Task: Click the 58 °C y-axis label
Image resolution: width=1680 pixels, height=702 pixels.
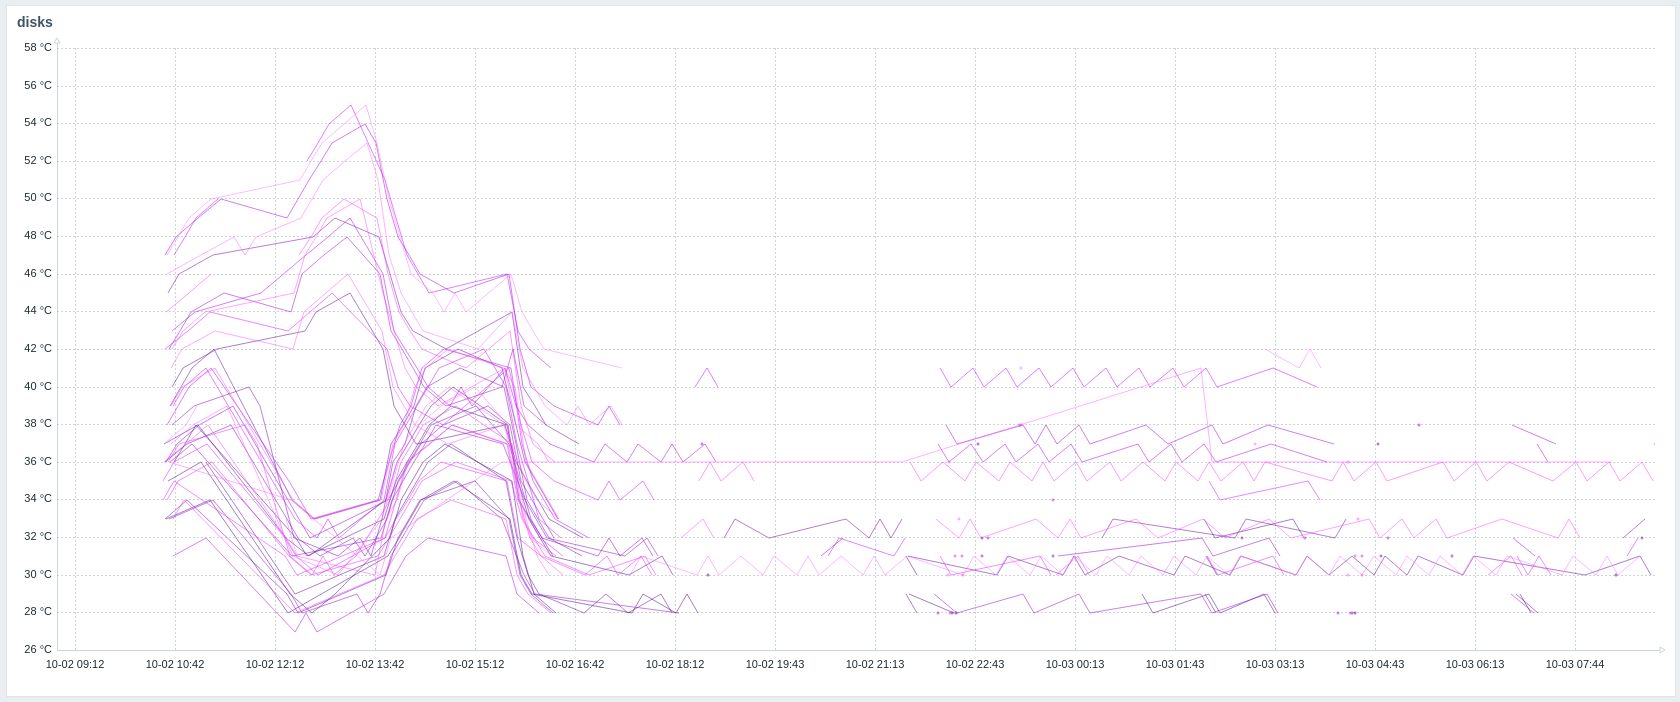Action: (x=38, y=48)
